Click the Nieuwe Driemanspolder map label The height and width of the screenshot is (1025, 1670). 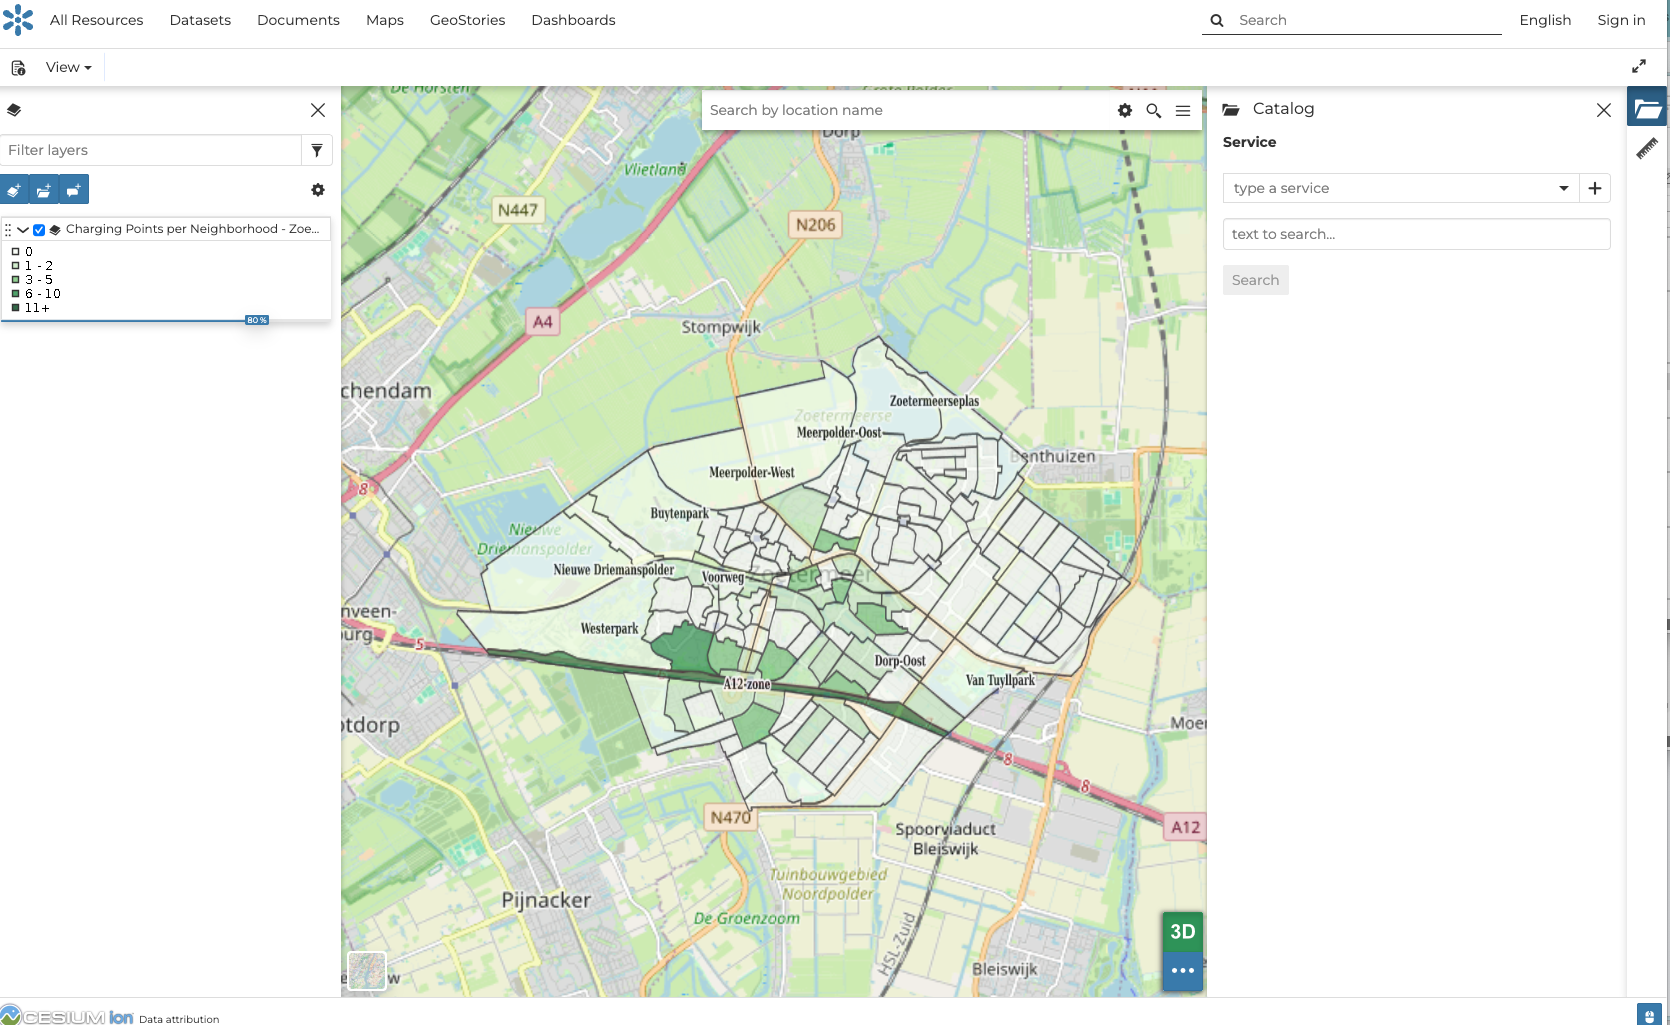(x=614, y=570)
